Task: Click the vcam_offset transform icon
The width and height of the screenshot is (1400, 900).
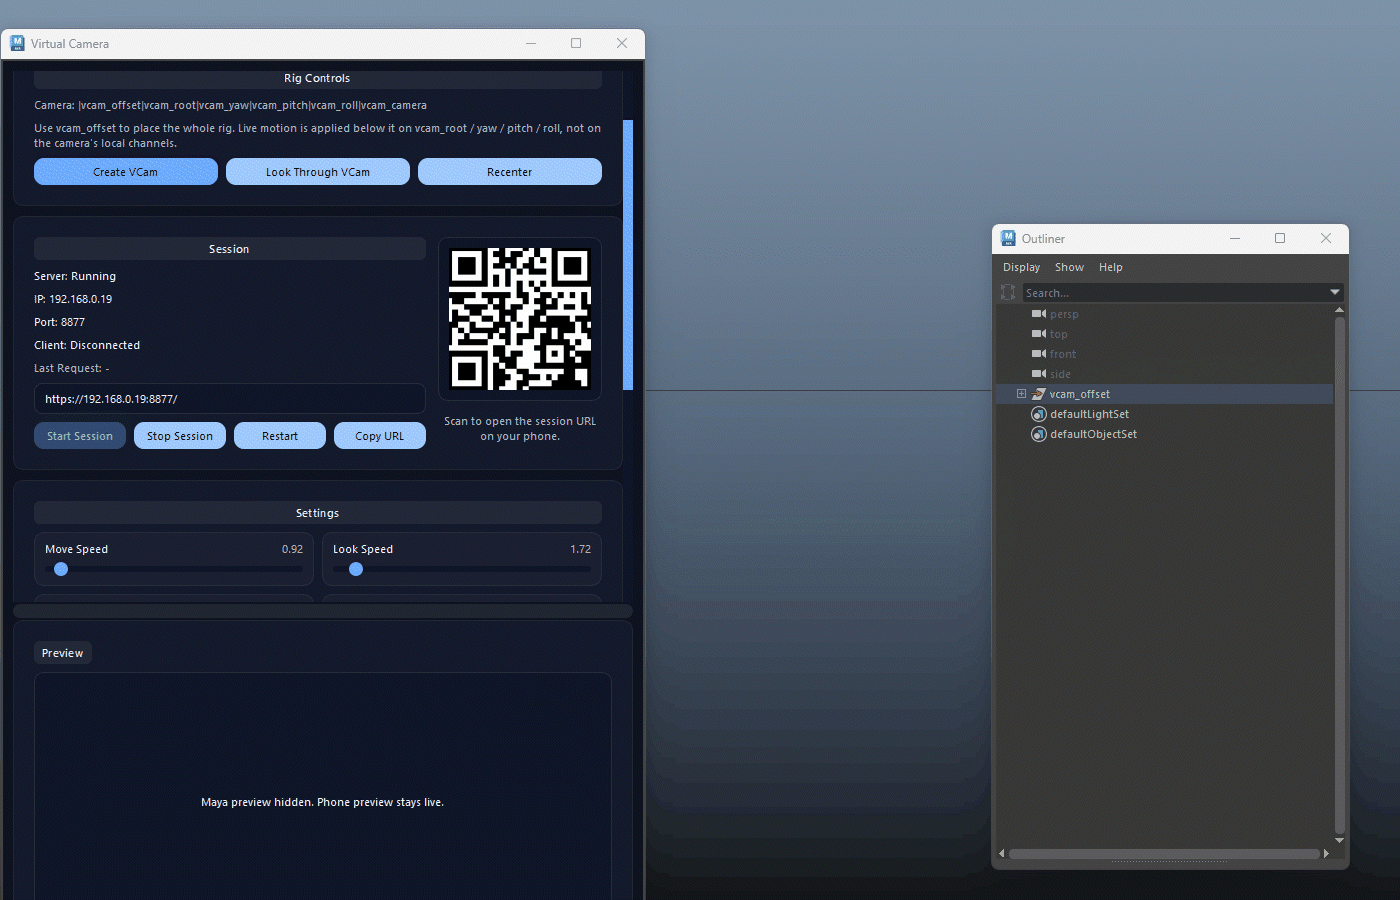Action: 1038,394
